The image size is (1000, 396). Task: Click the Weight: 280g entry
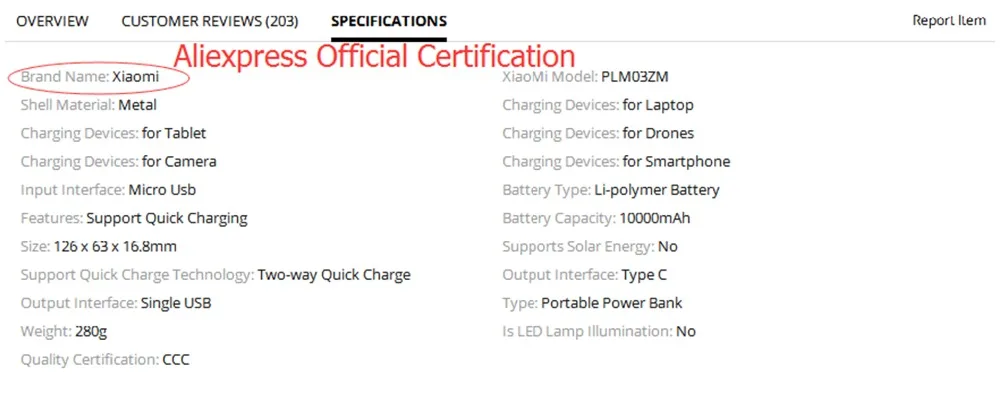[x=59, y=332]
